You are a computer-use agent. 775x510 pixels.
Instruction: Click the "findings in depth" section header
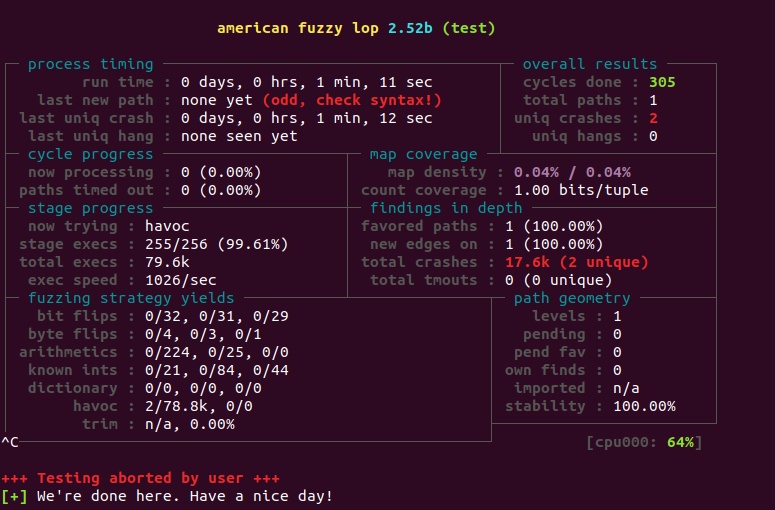446,208
